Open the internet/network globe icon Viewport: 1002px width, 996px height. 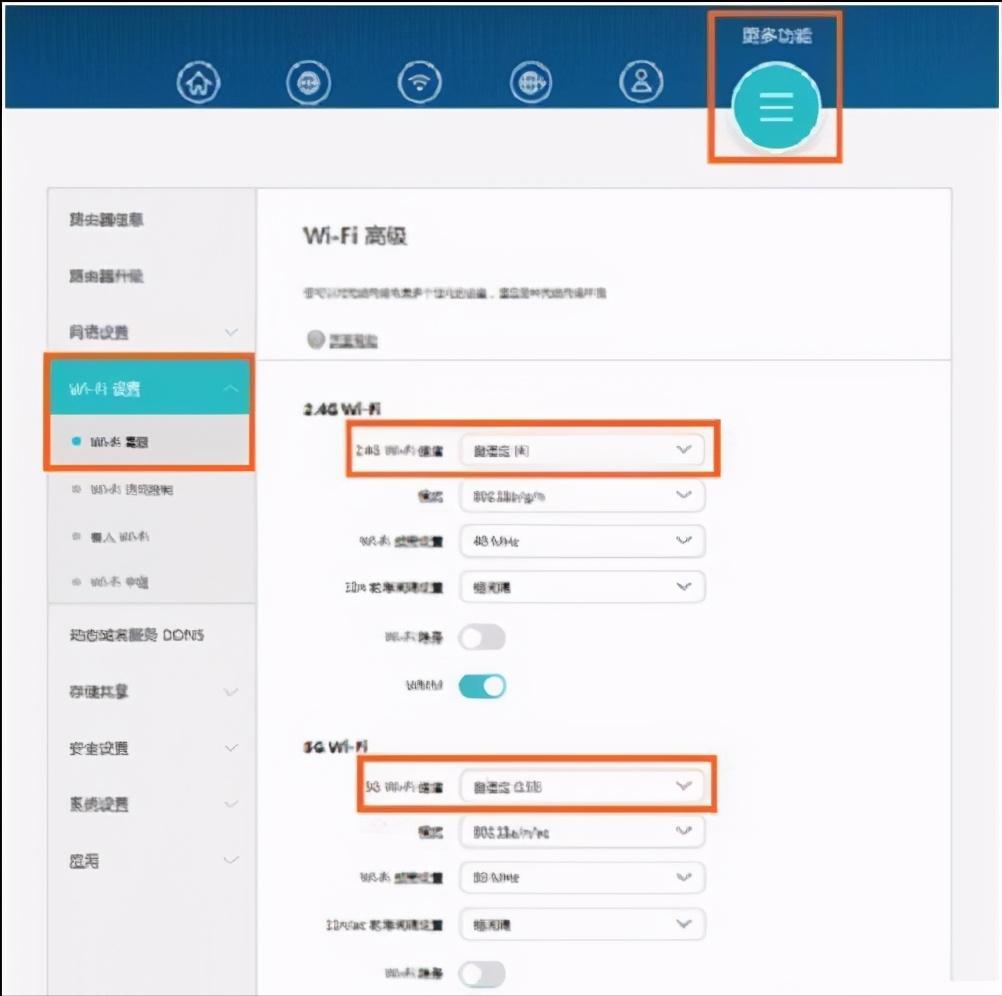(531, 83)
